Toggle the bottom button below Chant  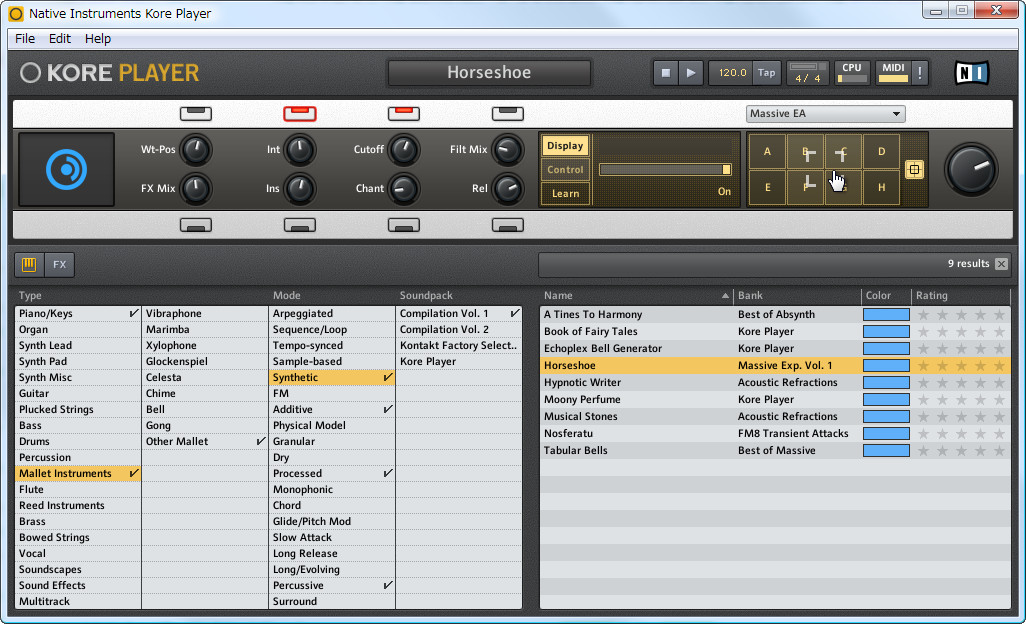coord(404,226)
